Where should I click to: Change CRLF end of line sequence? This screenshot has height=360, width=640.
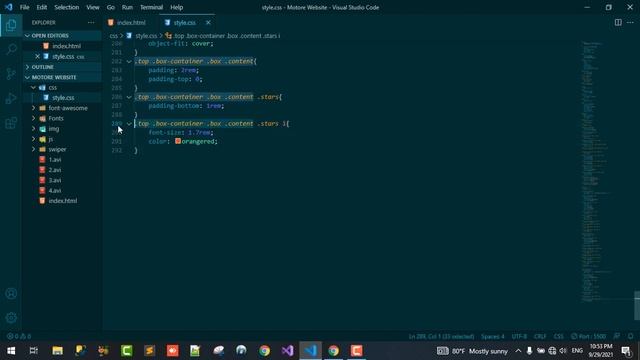pos(540,336)
